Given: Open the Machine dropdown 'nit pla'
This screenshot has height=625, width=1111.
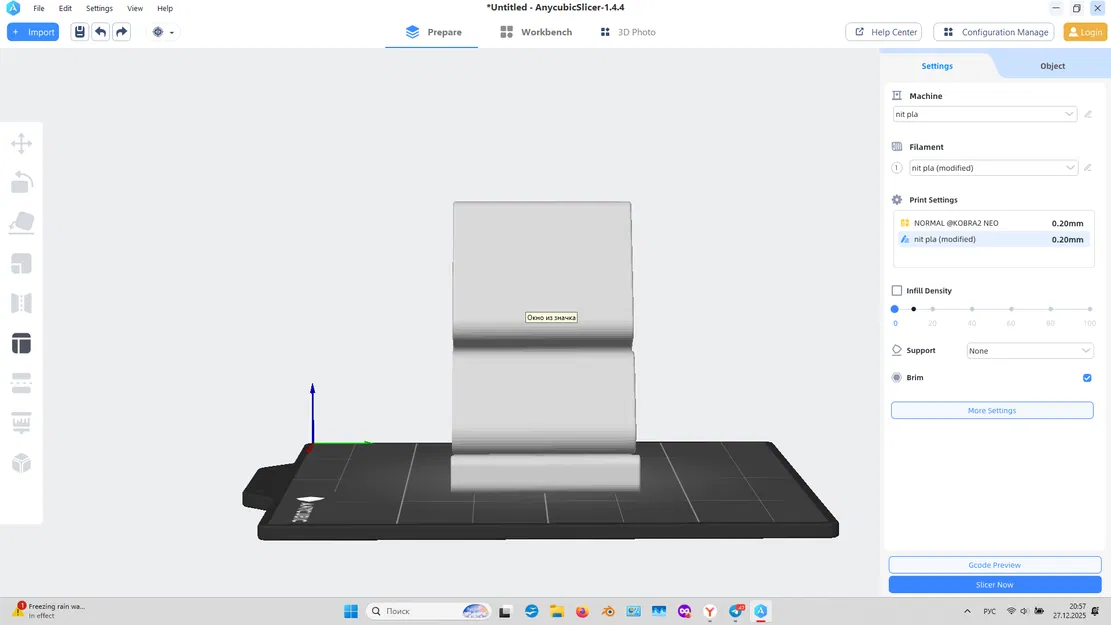Looking at the screenshot, I should click(985, 114).
